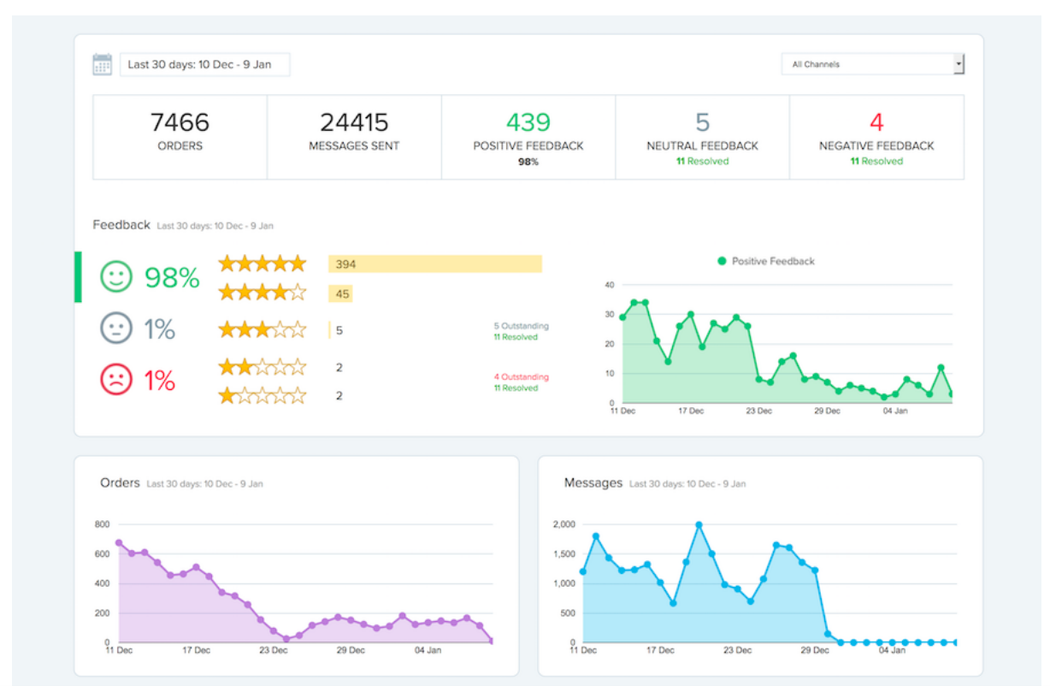Screen dimensions: 1050x686
Task: Switch to the Orders stat card
Action: (180, 132)
